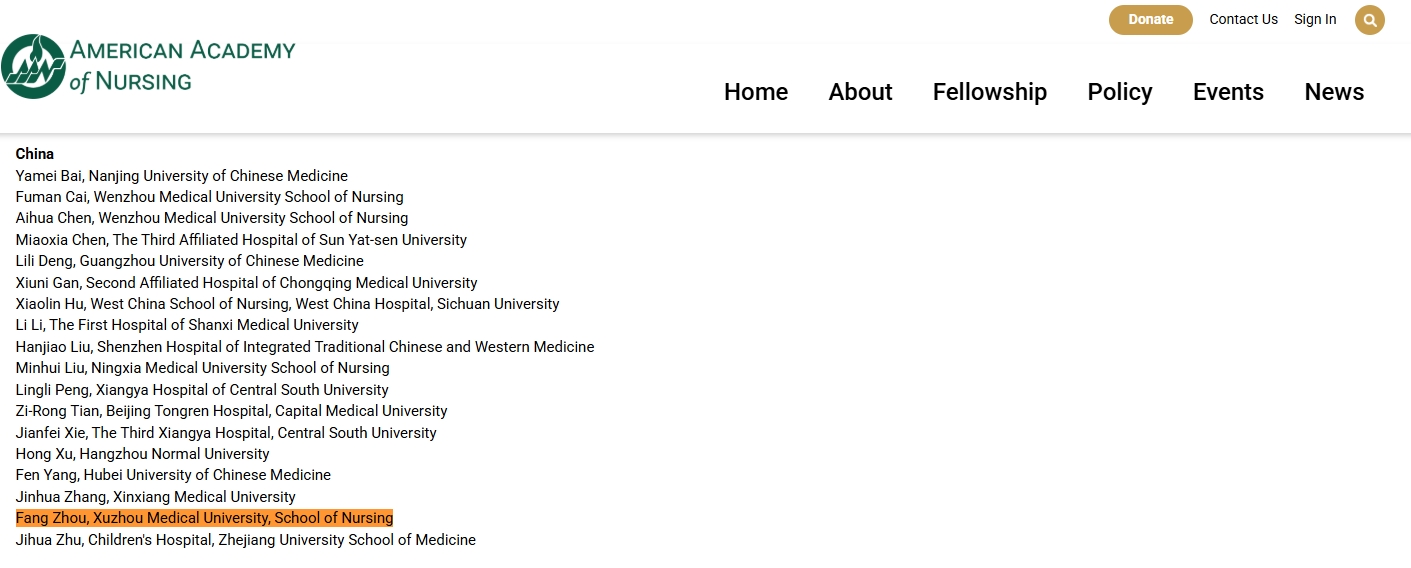This screenshot has width=1411, height=568.
Task: Open the News navigation item
Action: [x=1334, y=92]
